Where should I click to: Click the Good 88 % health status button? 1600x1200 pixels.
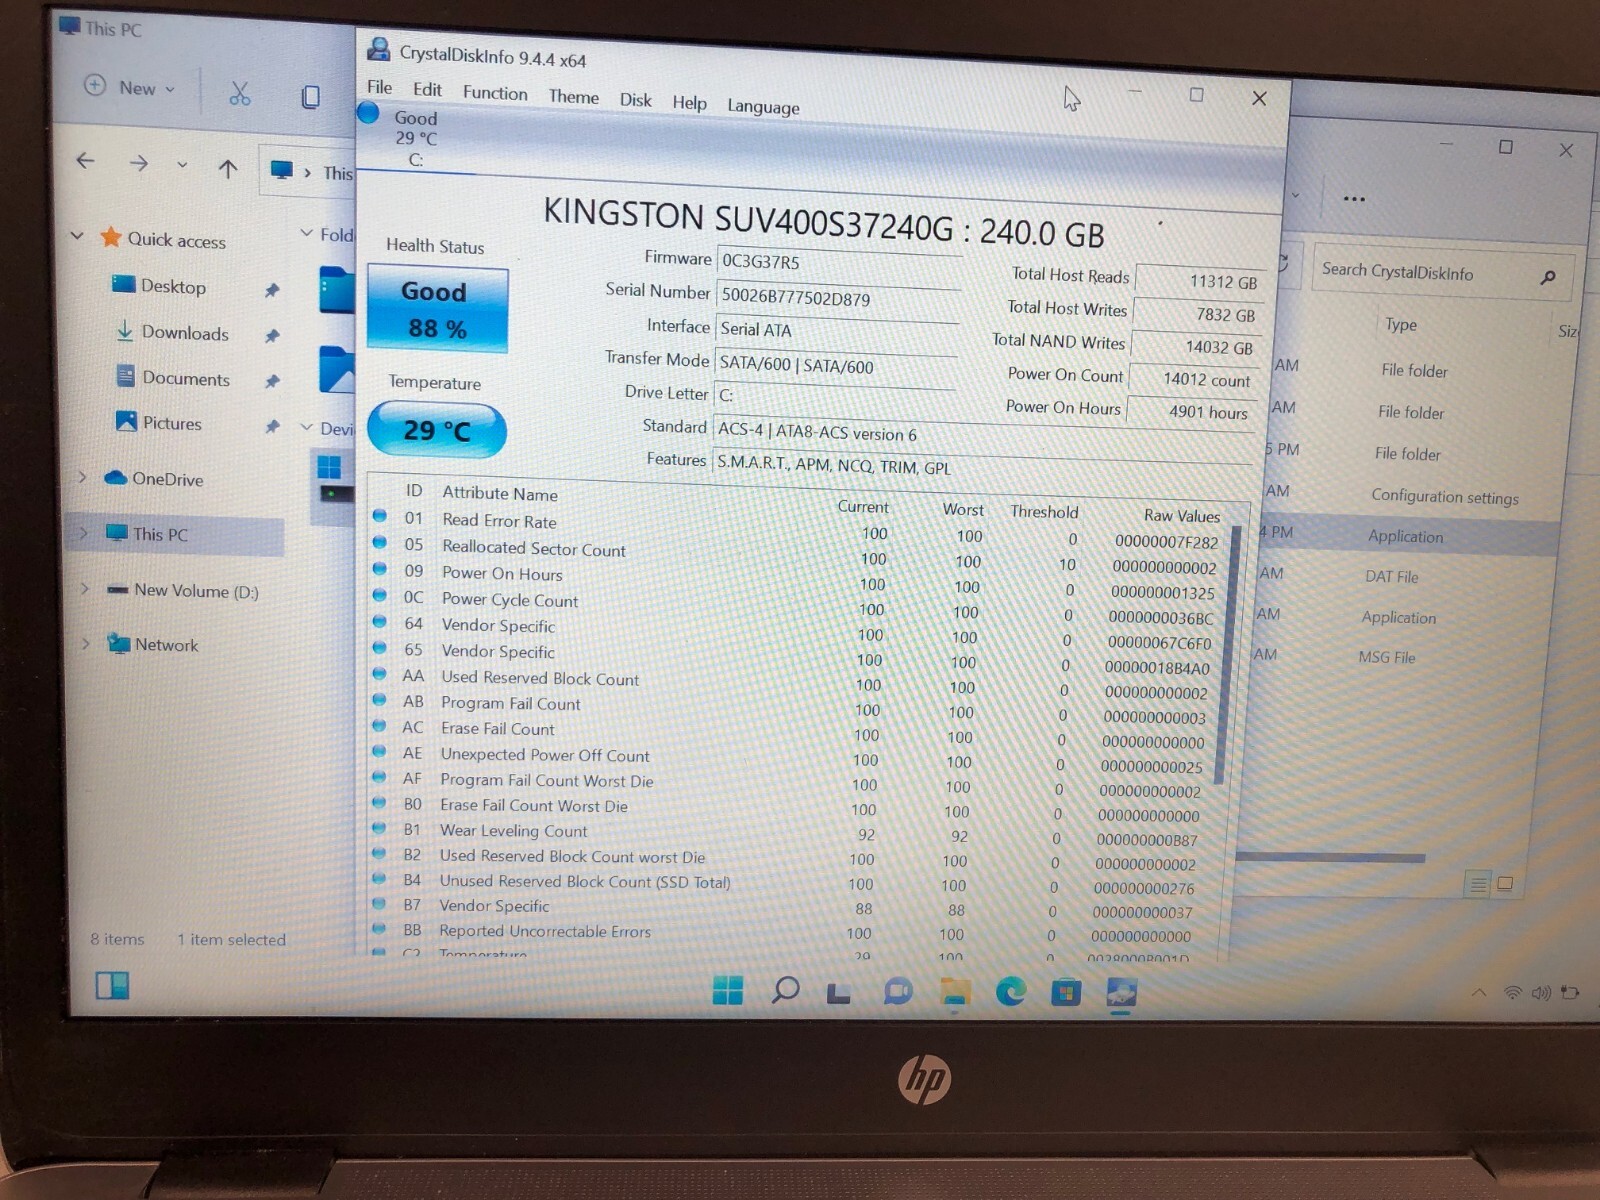point(437,309)
